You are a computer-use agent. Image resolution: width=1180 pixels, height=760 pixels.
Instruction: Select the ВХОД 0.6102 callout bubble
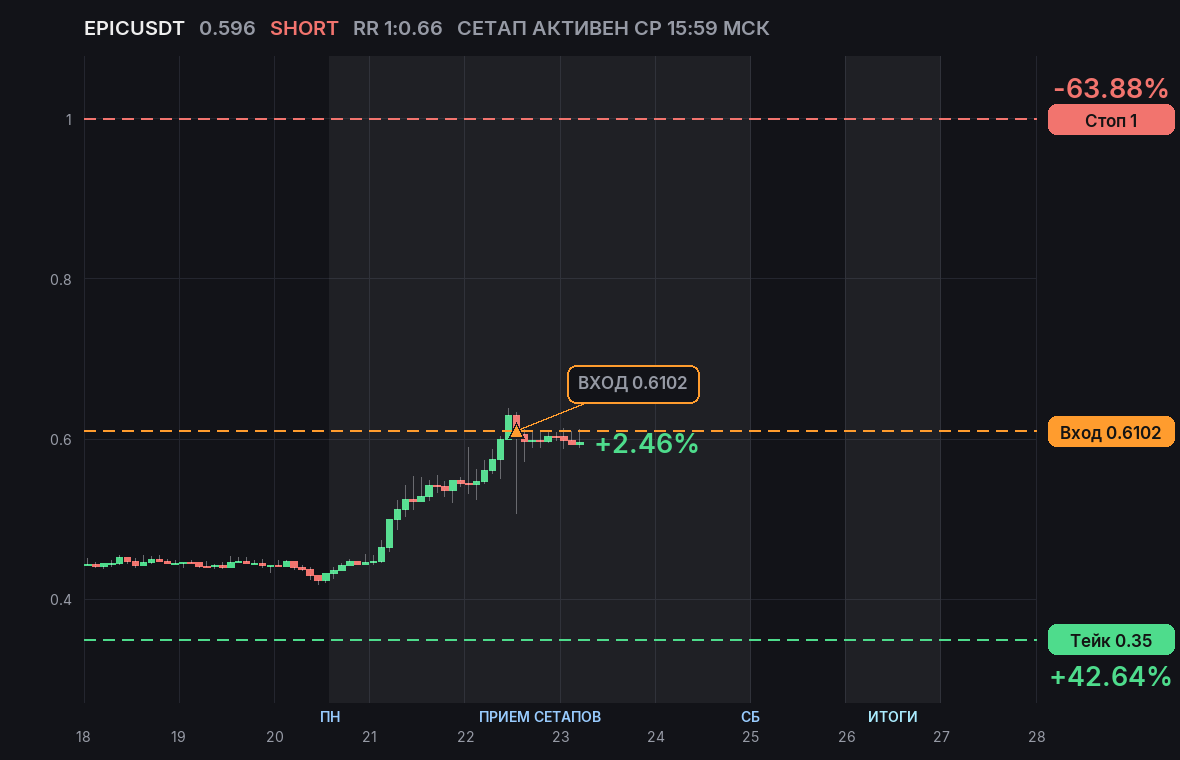pos(633,384)
